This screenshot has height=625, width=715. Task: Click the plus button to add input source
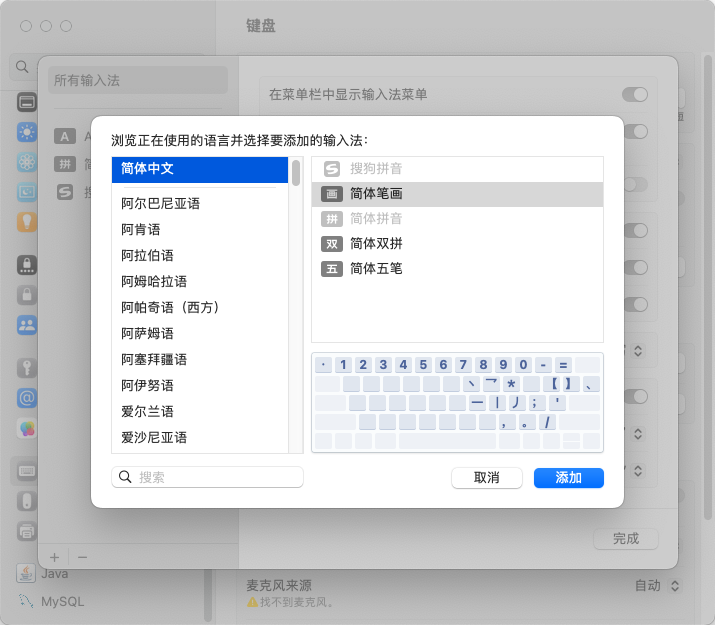point(55,557)
